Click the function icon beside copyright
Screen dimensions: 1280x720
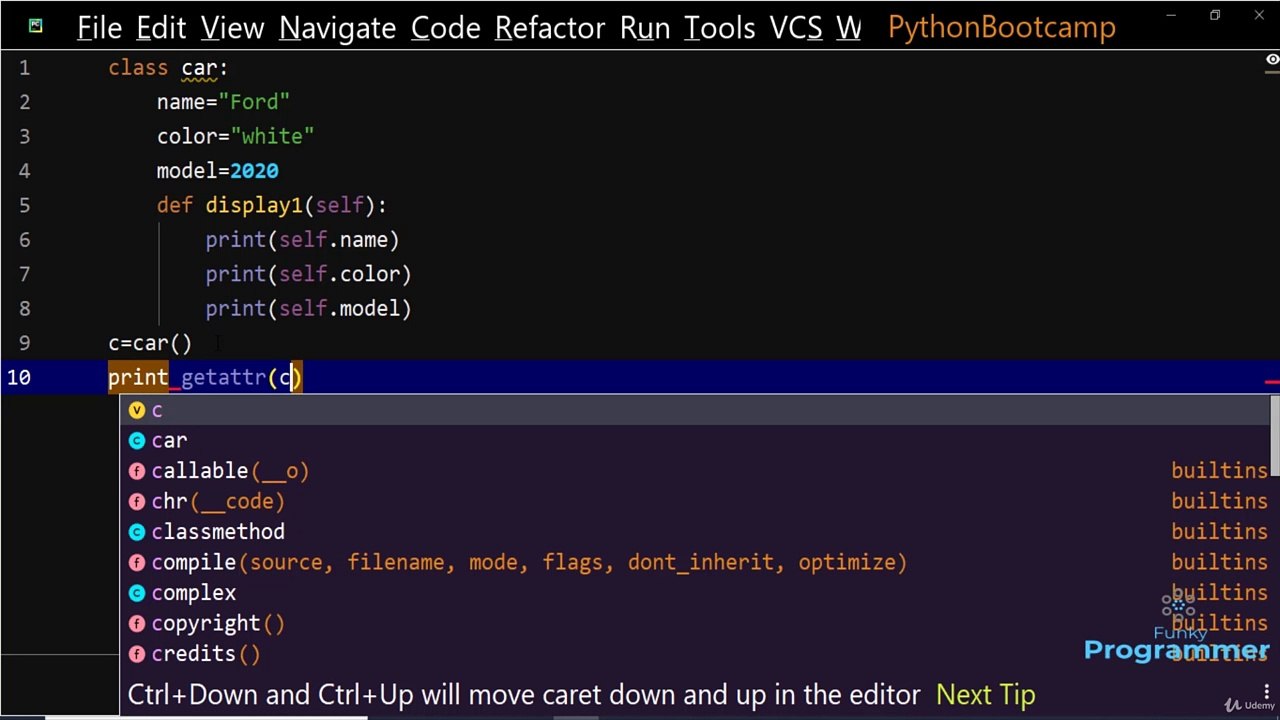pos(137,623)
